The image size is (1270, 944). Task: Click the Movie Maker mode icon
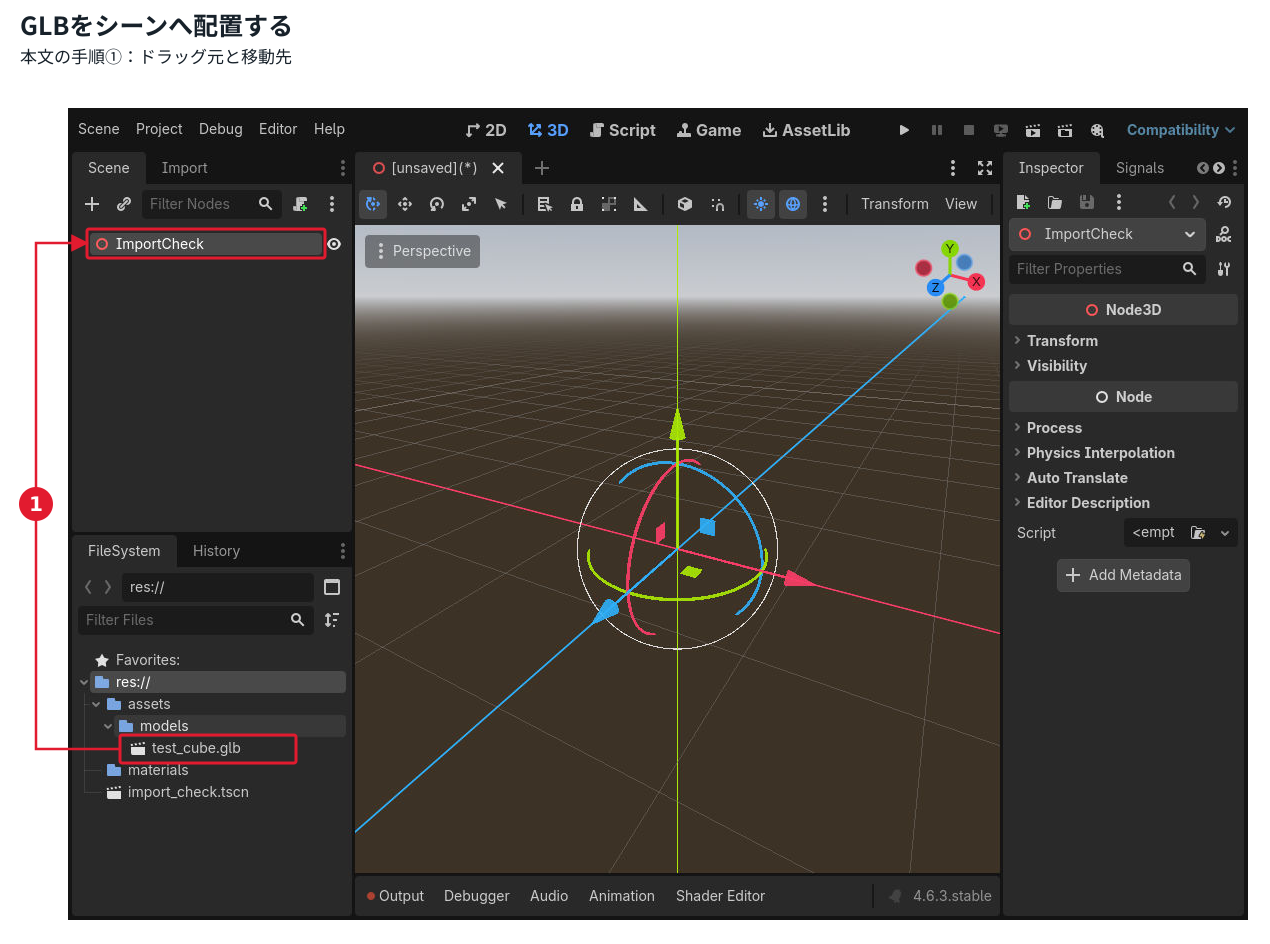point(1097,130)
